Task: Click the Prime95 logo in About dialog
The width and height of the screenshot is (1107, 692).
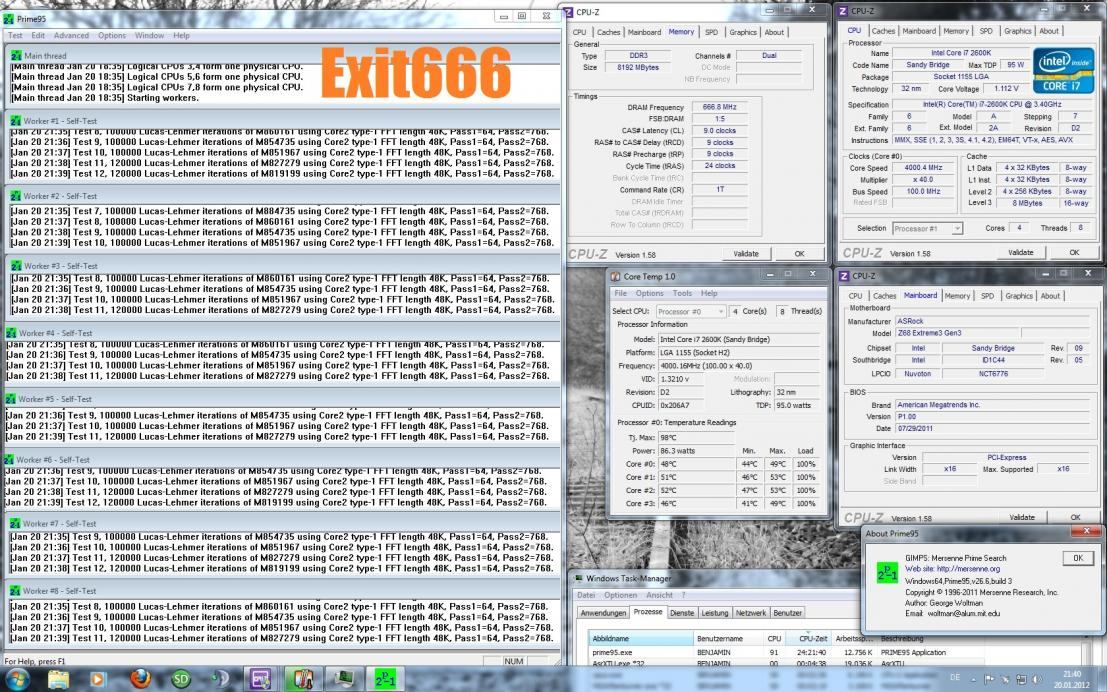Action: (x=887, y=572)
